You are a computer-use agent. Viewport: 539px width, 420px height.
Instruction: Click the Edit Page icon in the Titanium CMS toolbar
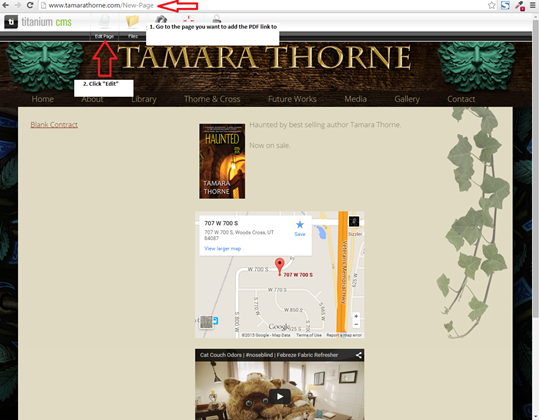pos(104,22)
